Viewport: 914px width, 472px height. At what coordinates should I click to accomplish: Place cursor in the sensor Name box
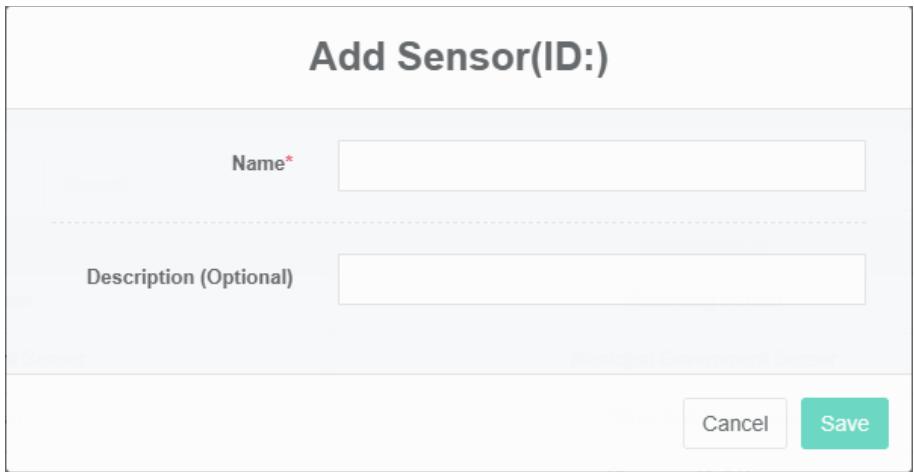601,165
